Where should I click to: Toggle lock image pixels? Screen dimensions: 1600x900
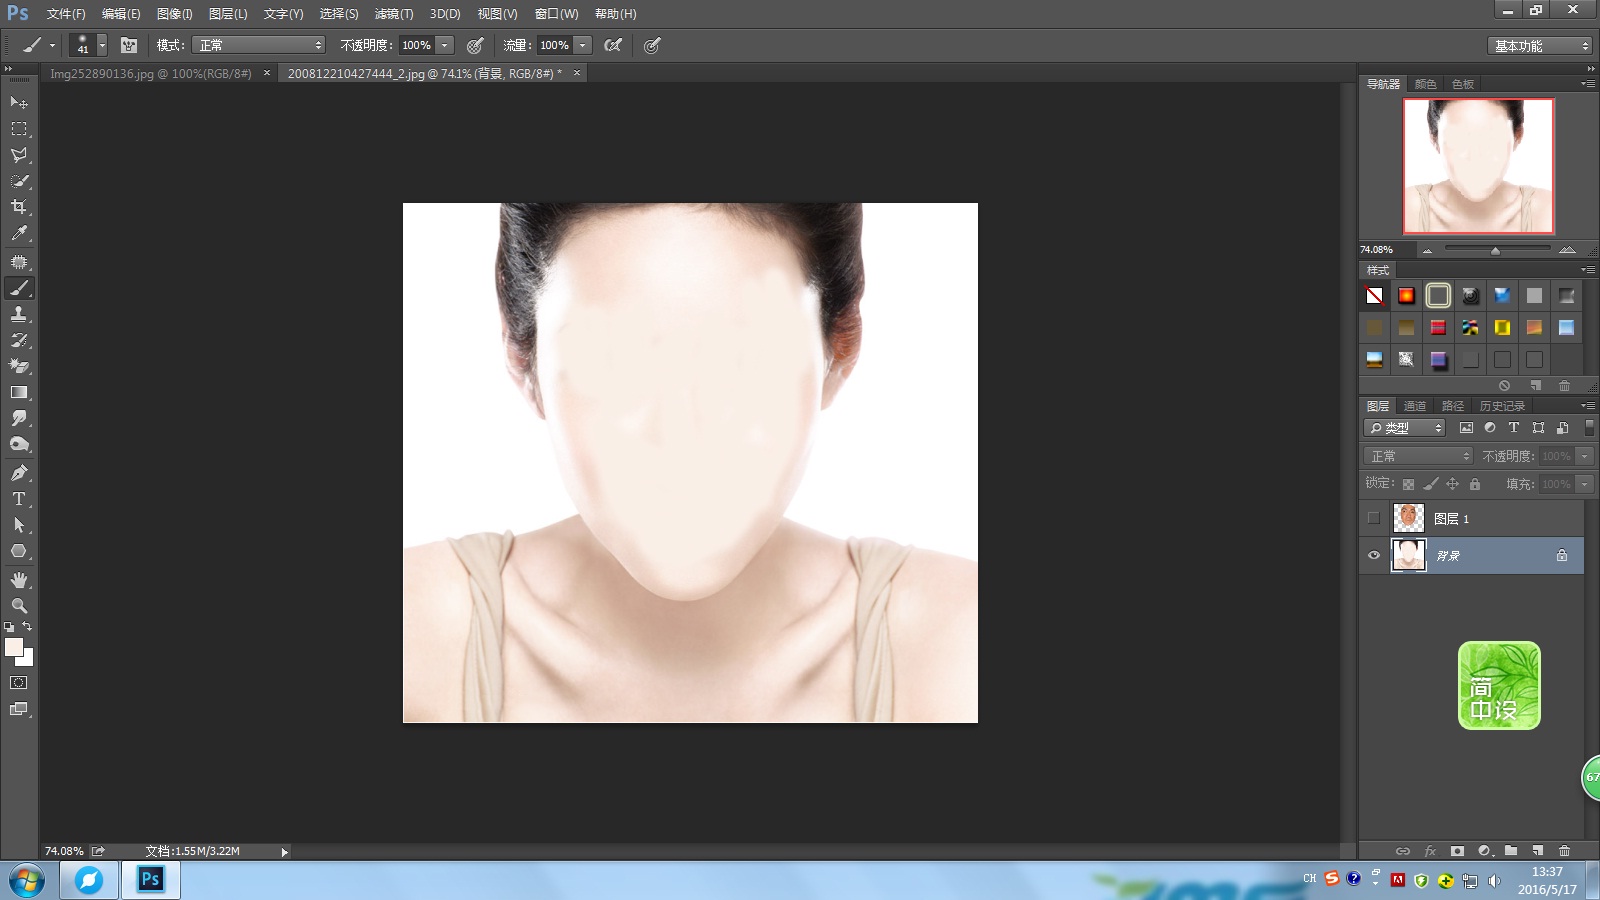[x=1430, y=484]
